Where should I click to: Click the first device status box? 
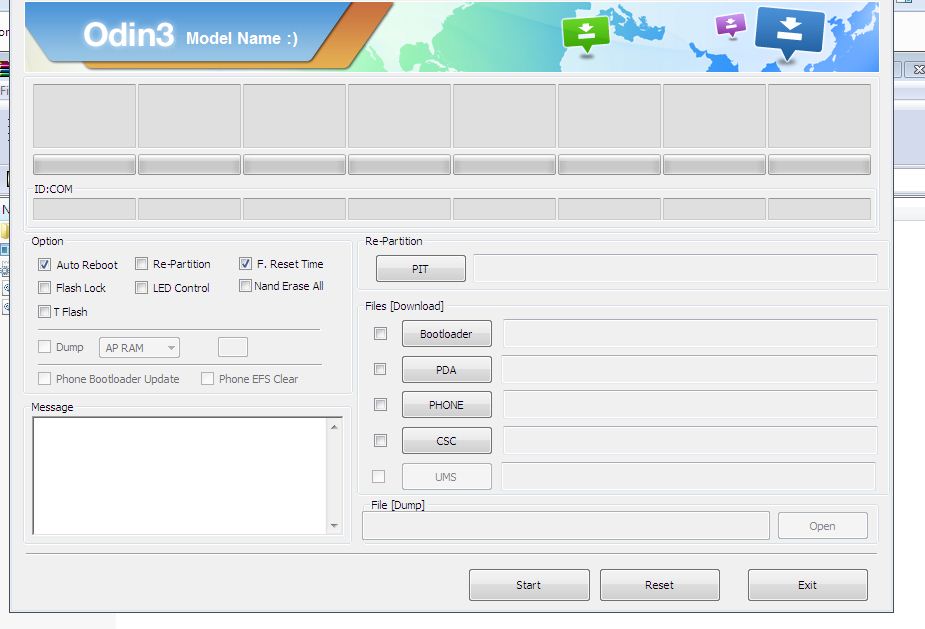click(x=84, y=116)
